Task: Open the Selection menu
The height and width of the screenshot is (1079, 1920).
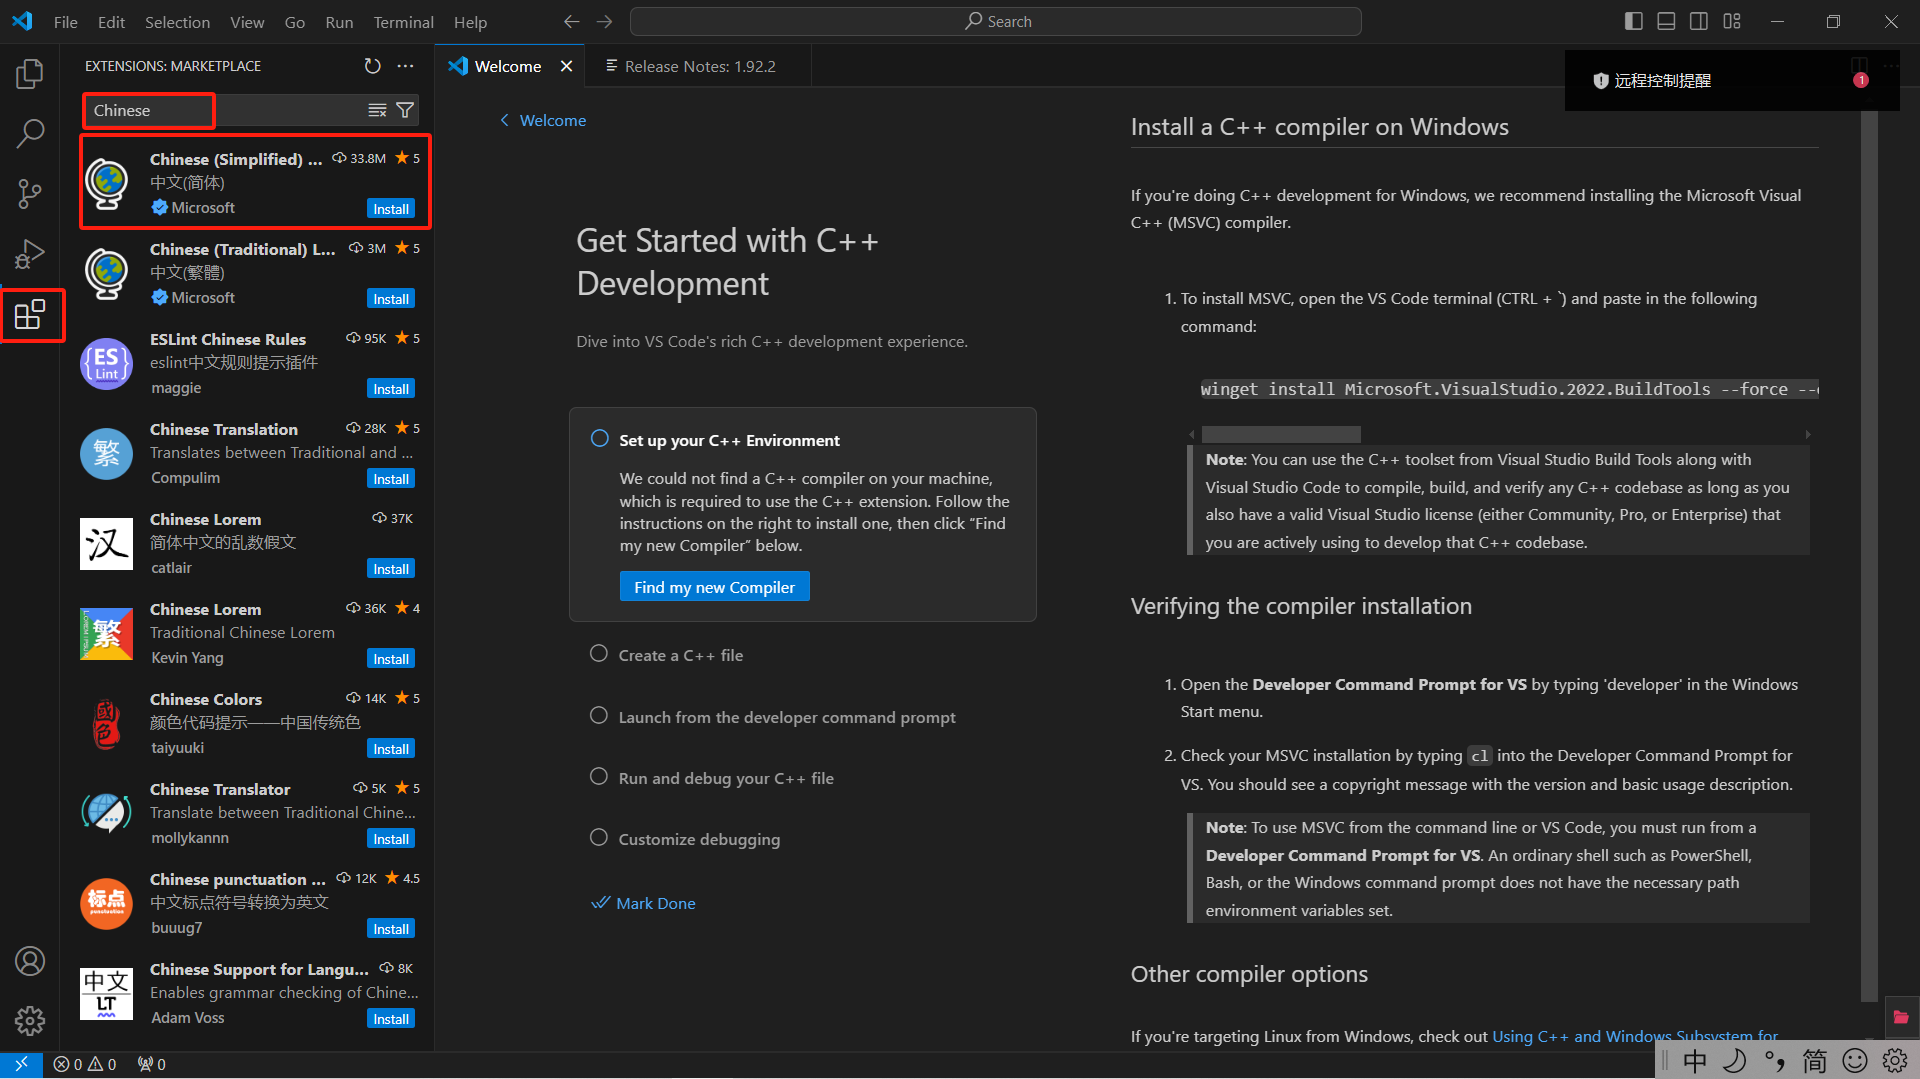Action: click(177, 22)
